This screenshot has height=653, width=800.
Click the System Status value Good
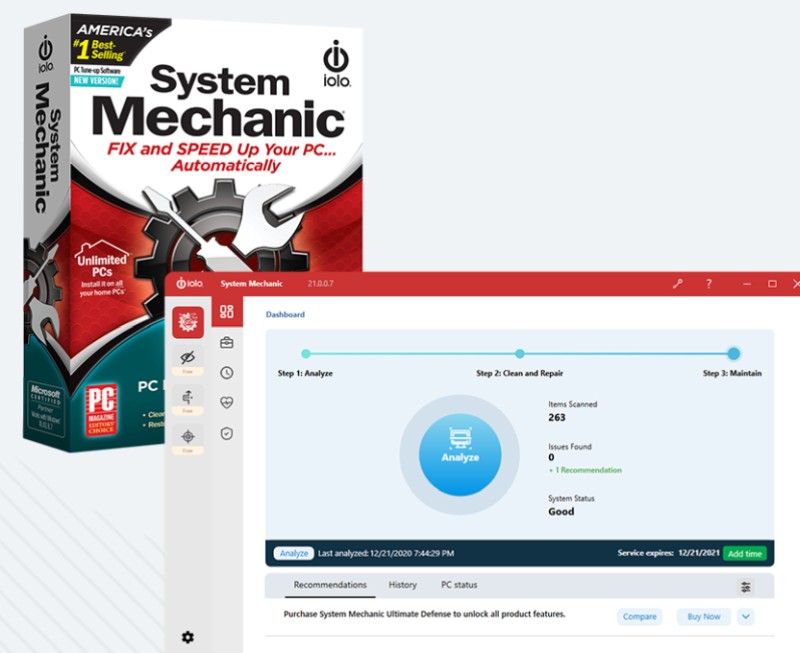point(561,511)
